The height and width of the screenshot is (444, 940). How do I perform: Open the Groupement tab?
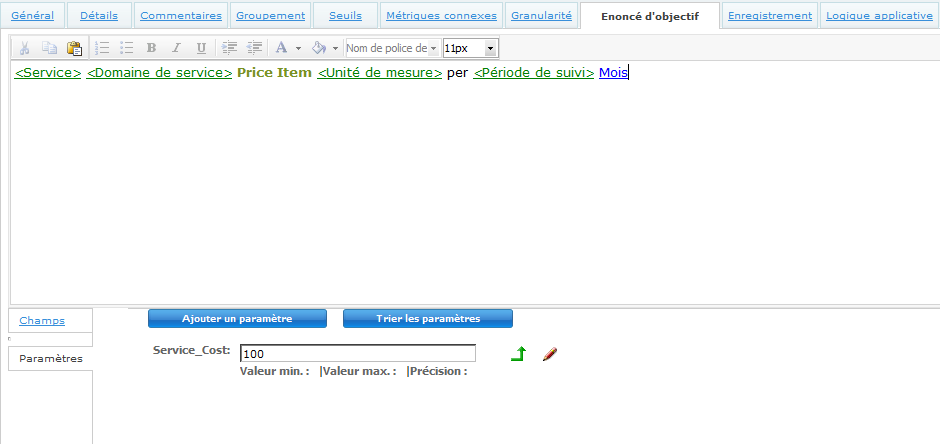[270, 16]
